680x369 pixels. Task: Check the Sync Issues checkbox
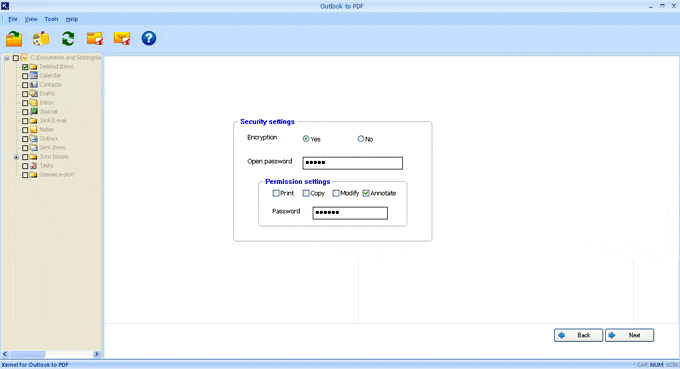click(x=25, y=157)
